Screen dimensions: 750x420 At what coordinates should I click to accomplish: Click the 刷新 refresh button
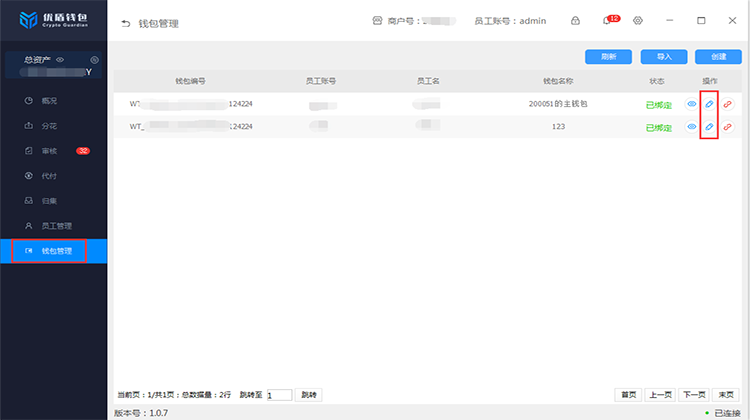(608, 57)
